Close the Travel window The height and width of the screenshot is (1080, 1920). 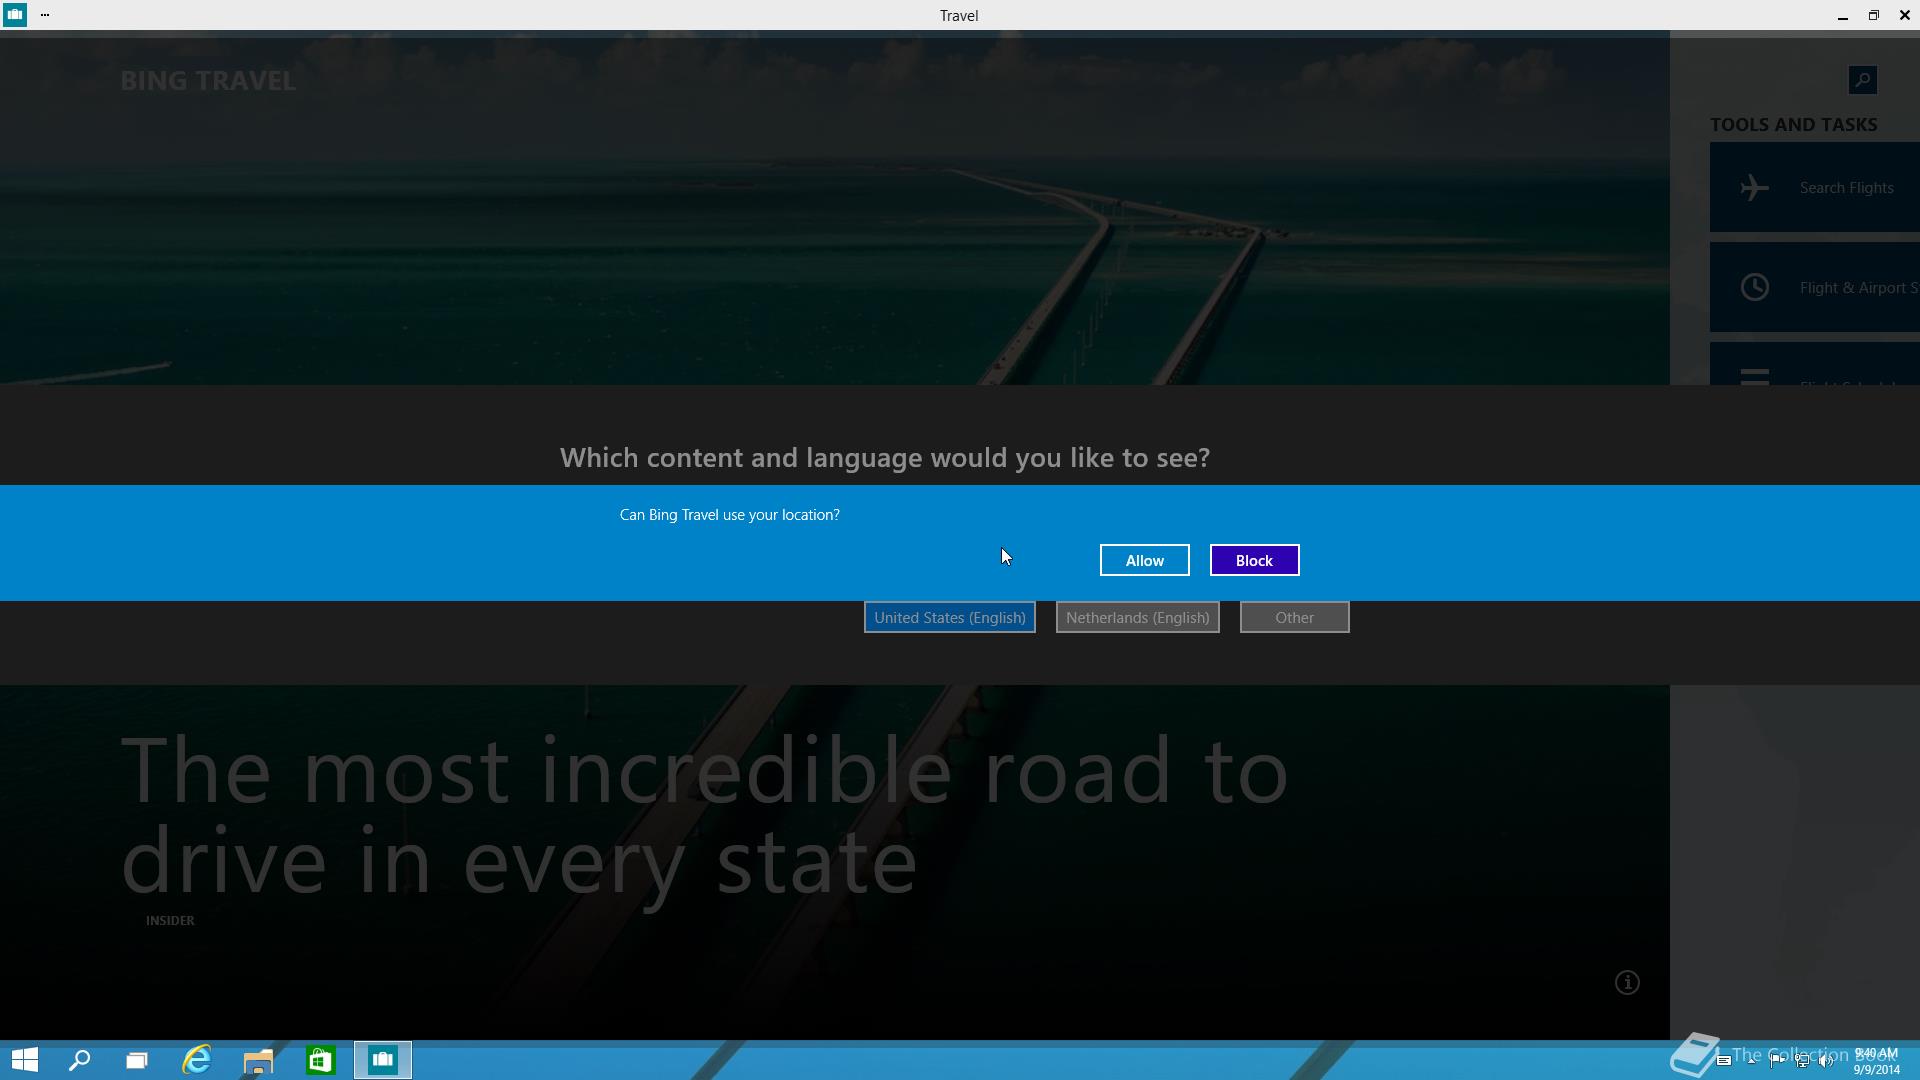[1904, 15]
